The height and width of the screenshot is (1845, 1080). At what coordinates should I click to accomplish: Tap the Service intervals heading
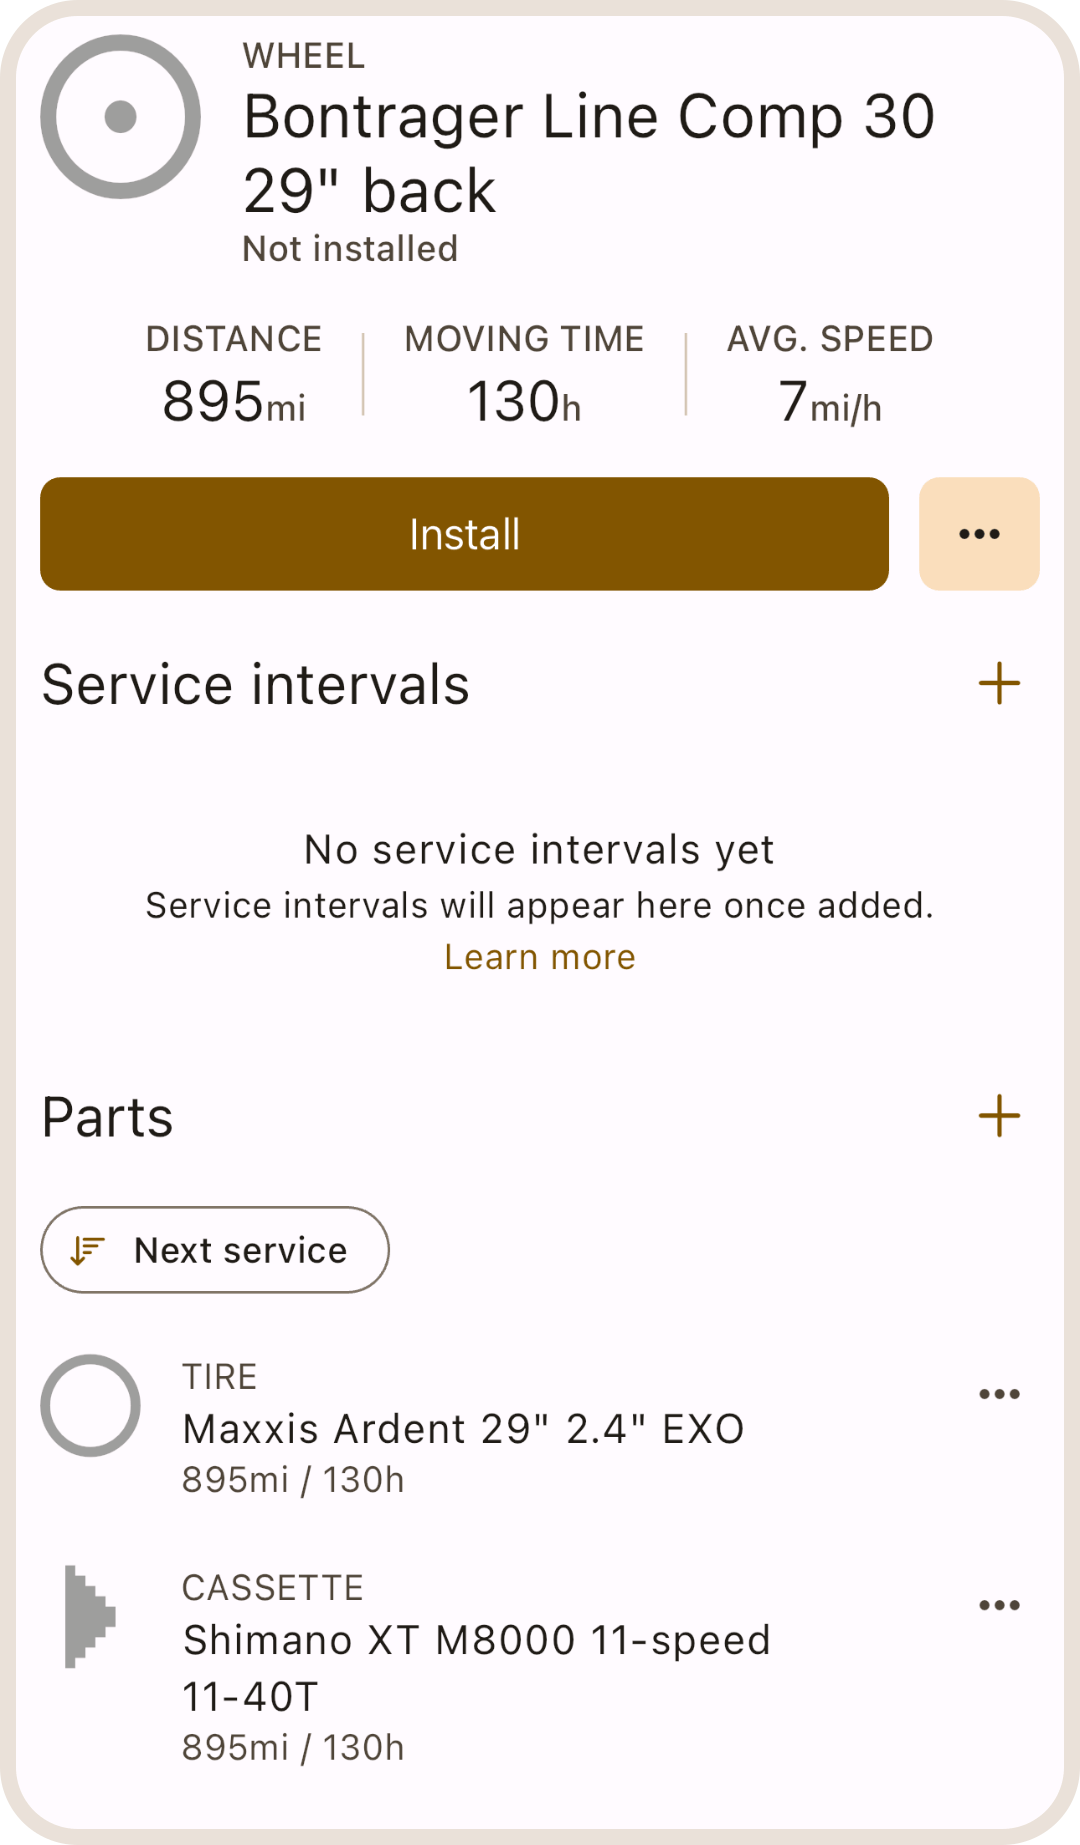(x=256, y=685)
